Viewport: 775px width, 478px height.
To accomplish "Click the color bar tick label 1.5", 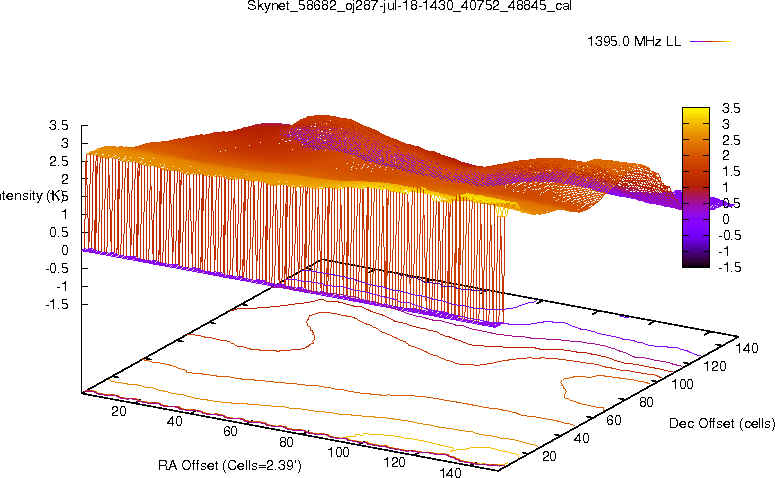I will [x=731, y=172].
